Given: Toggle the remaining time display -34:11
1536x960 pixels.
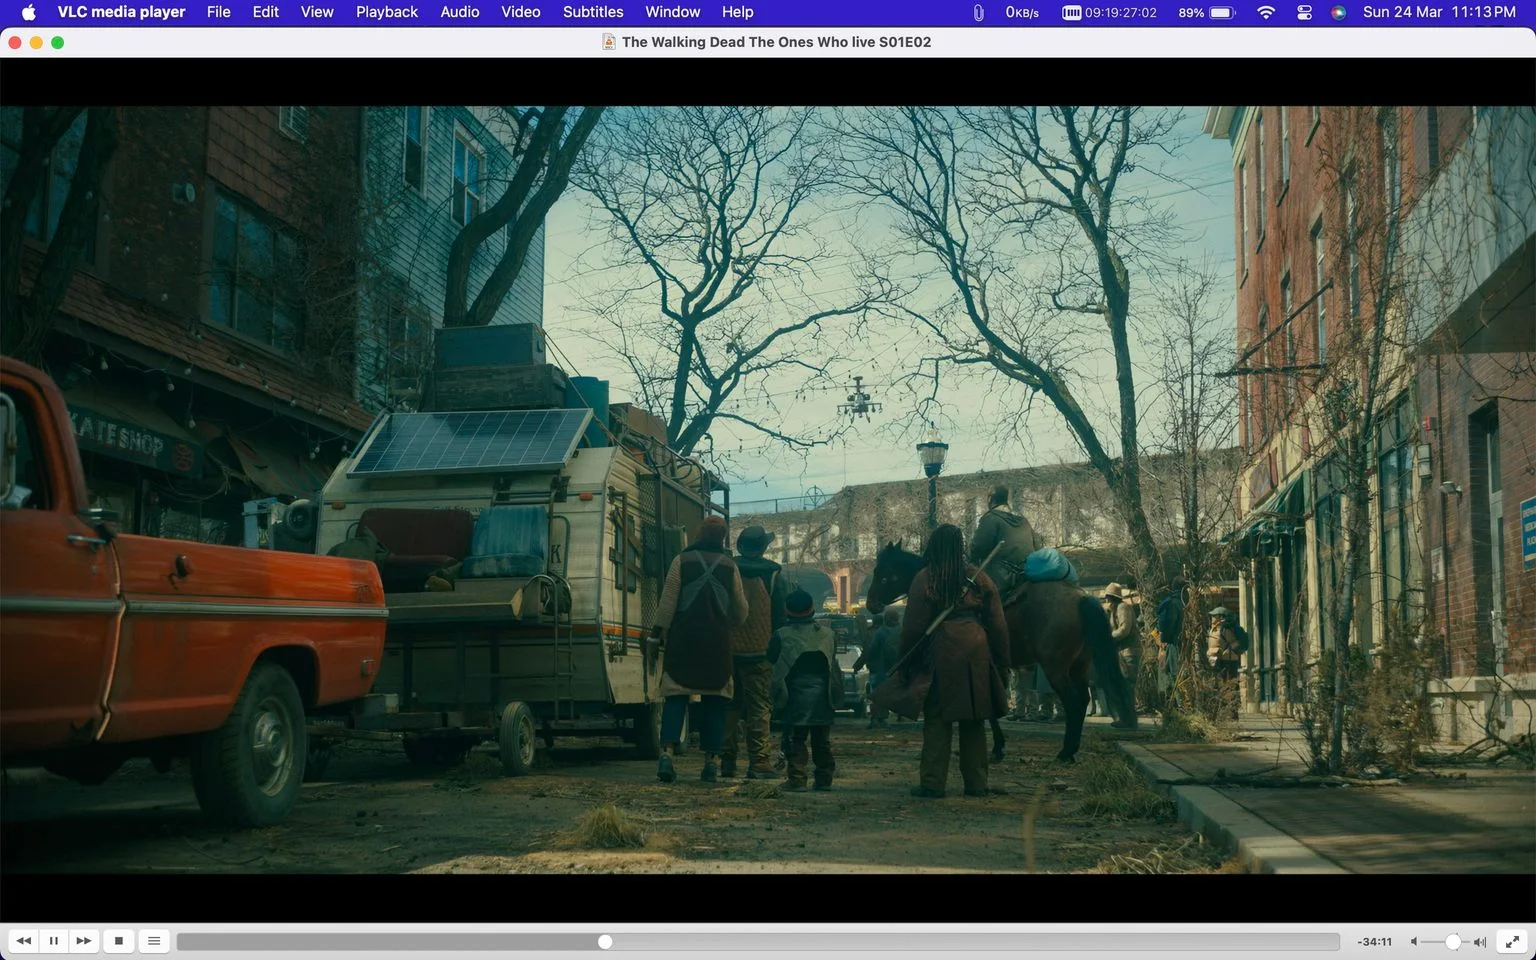Looking at the screenshot, I should (x=1375, y=942).
